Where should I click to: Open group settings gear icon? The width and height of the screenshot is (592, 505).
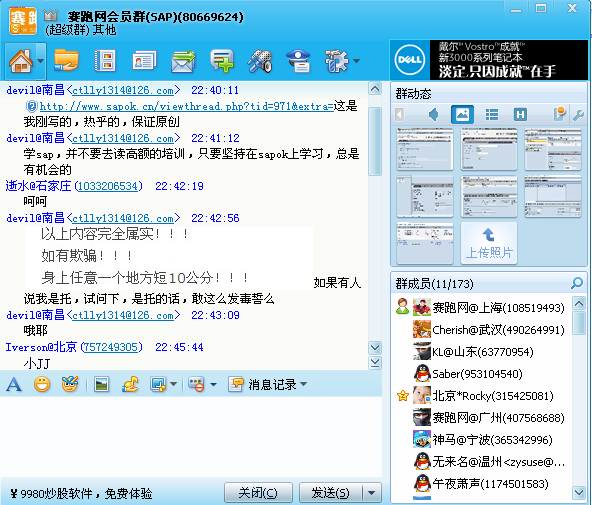(336, 60)
